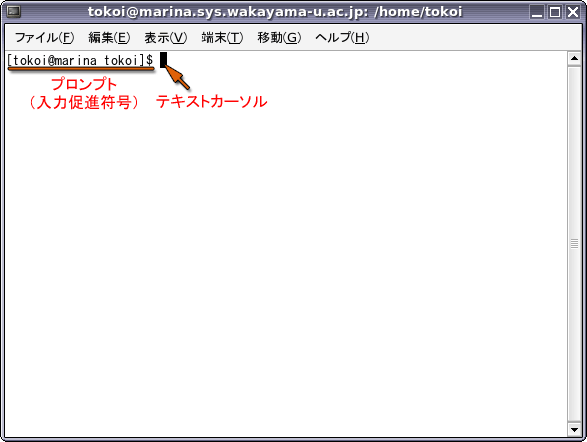
Task: Close the terminal window
Action: [x=573, y=12]
